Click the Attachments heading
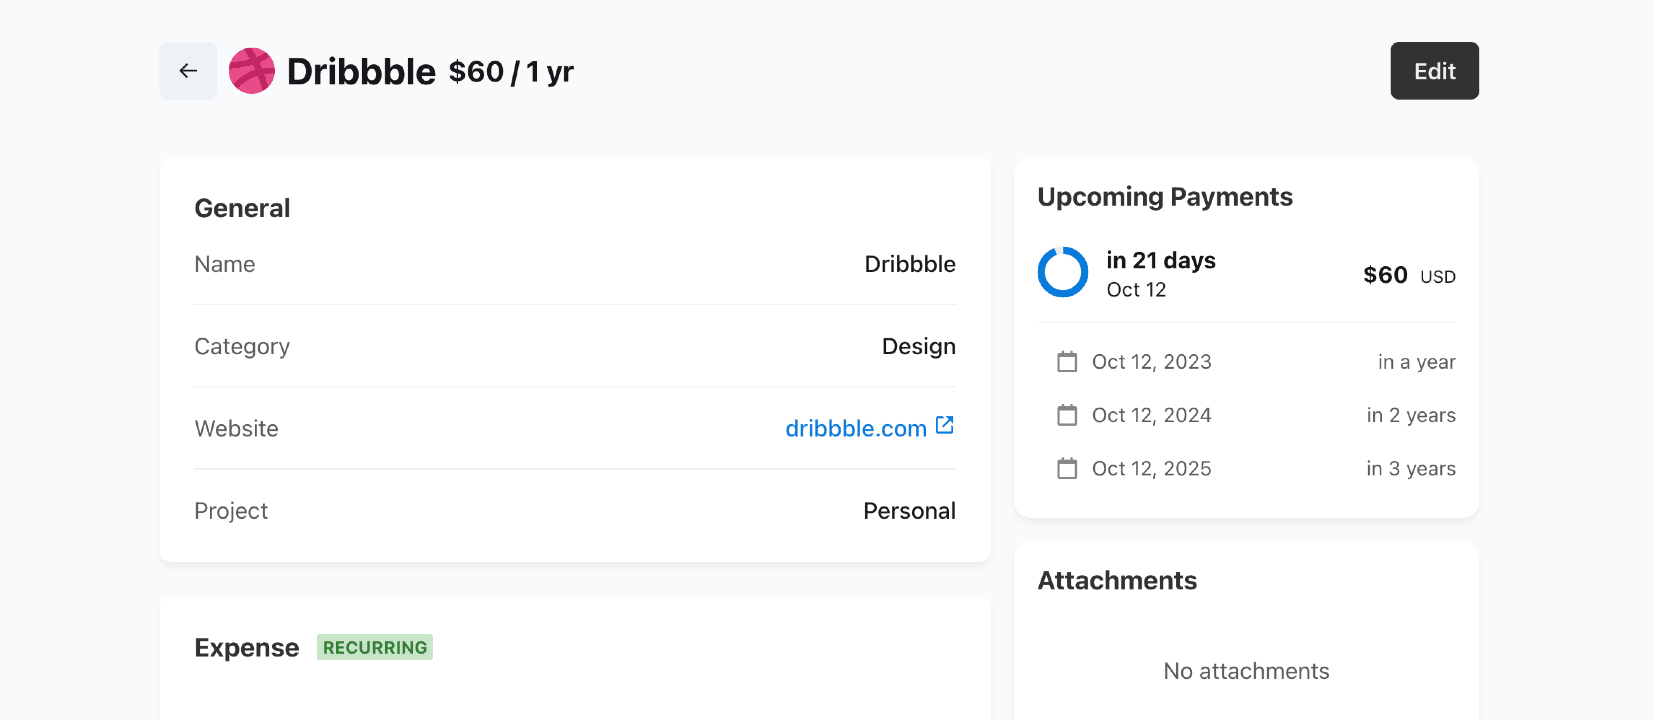This screenshot has width=1654, height=720. [1117, 581]
